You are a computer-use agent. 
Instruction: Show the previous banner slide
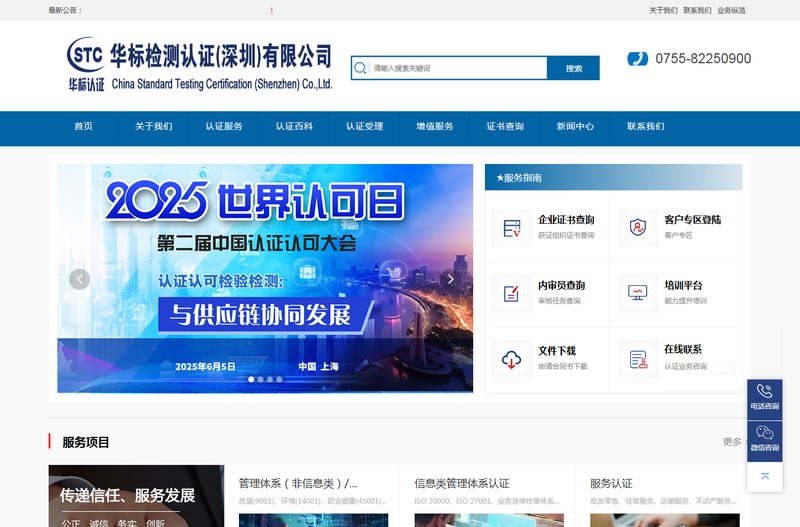click(x=80, y=279)
